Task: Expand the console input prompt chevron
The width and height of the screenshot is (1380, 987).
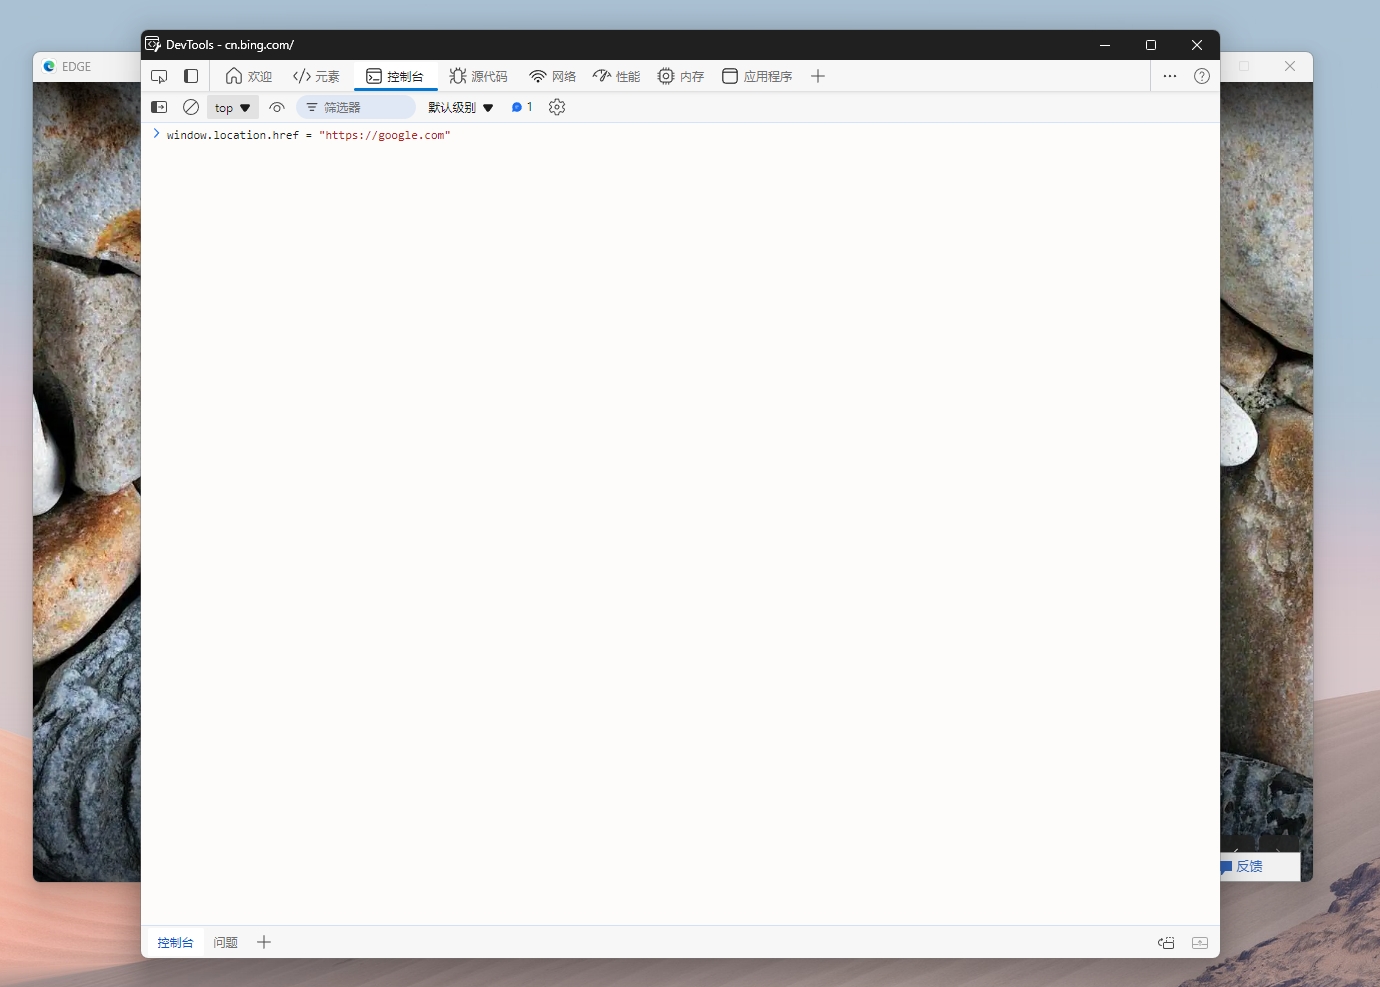Action: (156, 134)
